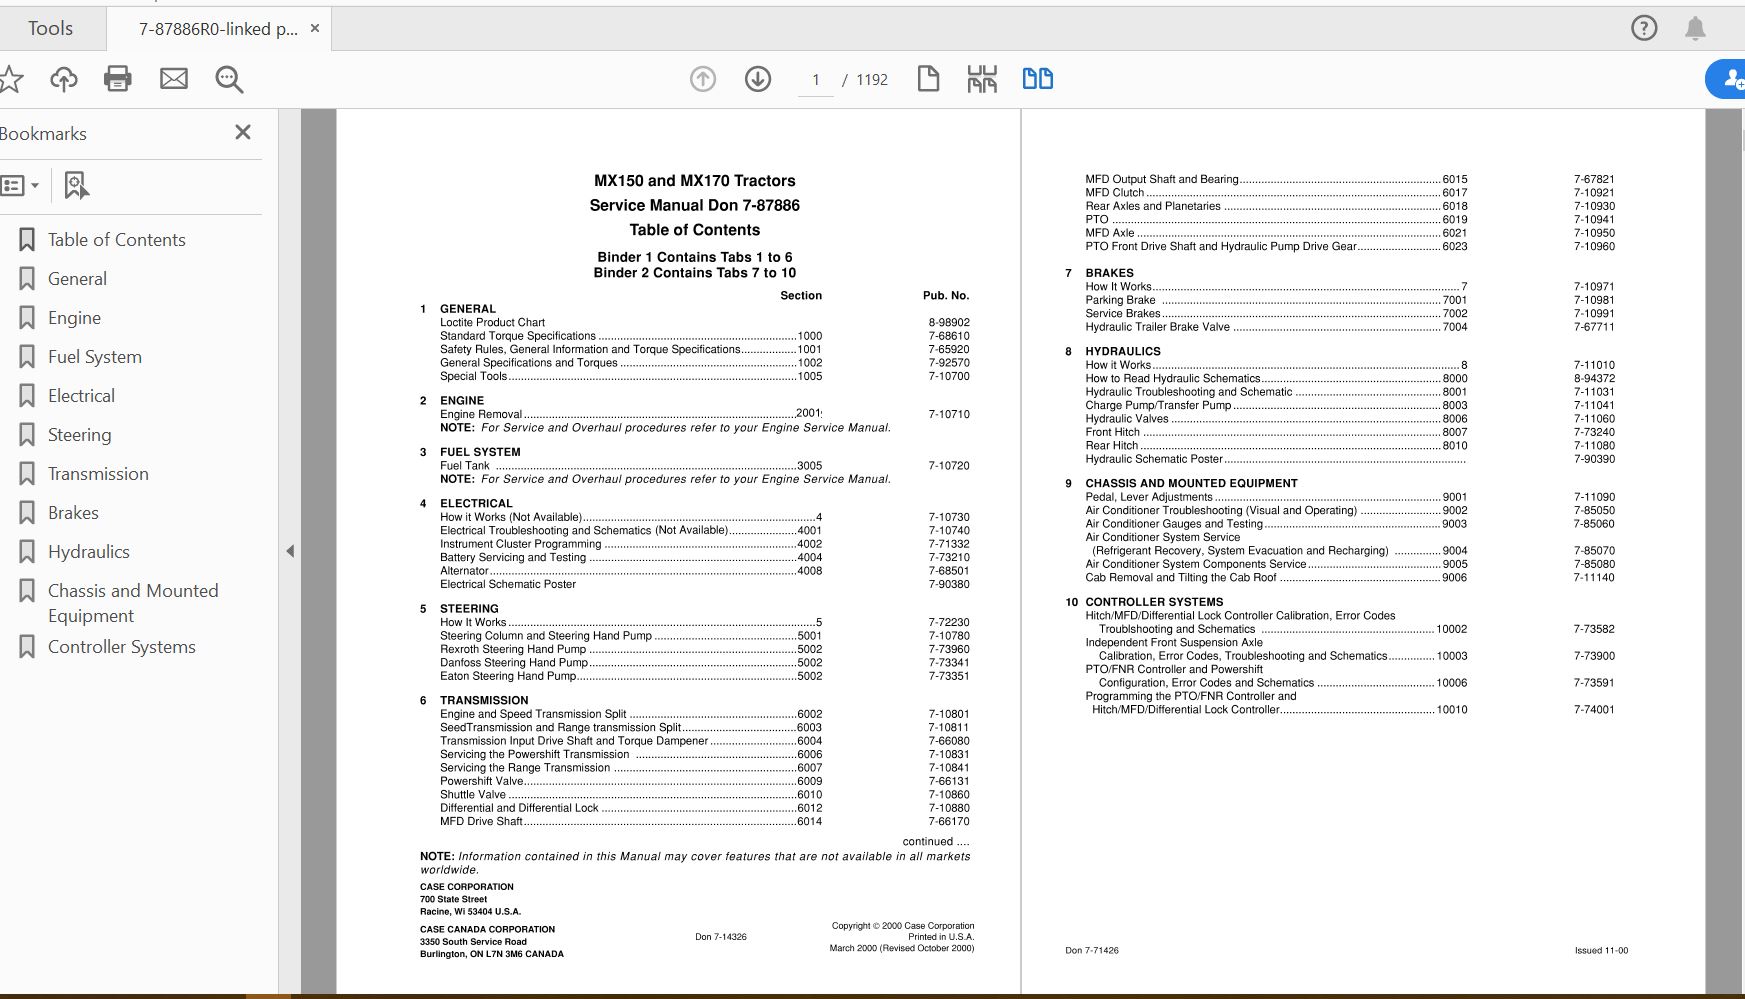Select the Transmission bookmark
This screenshot has height=999, width=1745.
point(97,473)
